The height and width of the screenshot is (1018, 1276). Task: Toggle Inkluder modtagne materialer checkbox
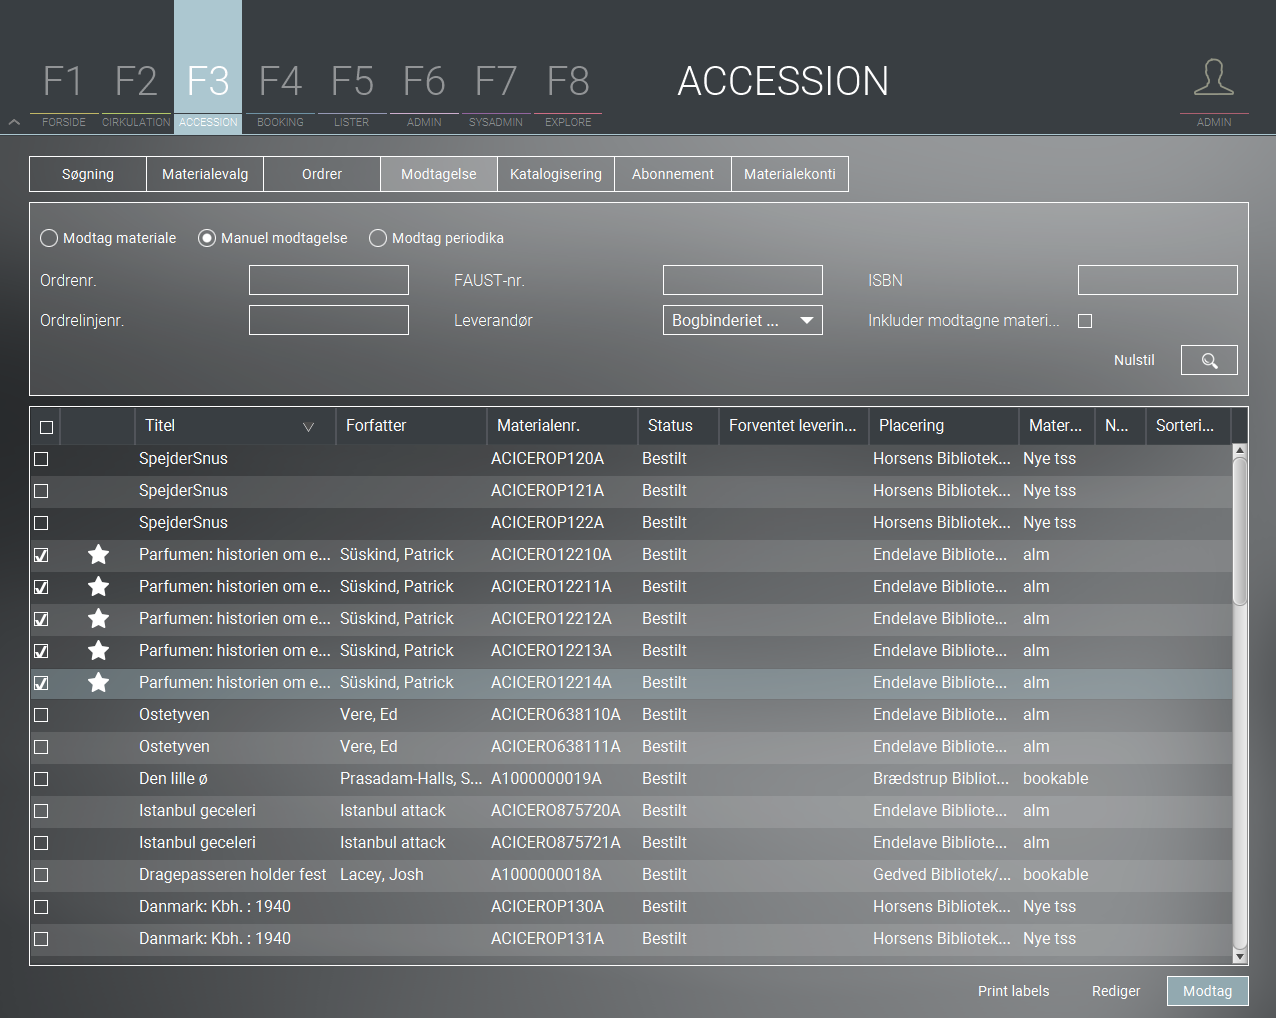click(x=1085, y=321)
